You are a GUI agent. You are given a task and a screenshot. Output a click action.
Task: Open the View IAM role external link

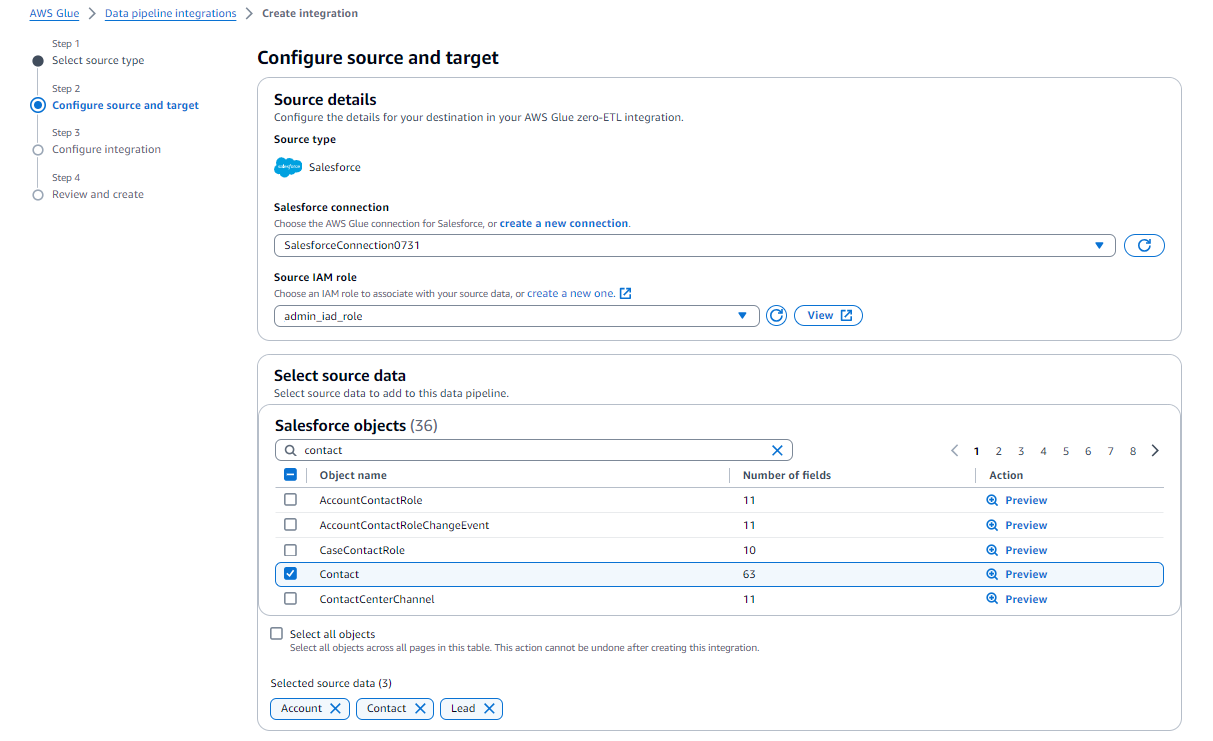pos(828,315)
